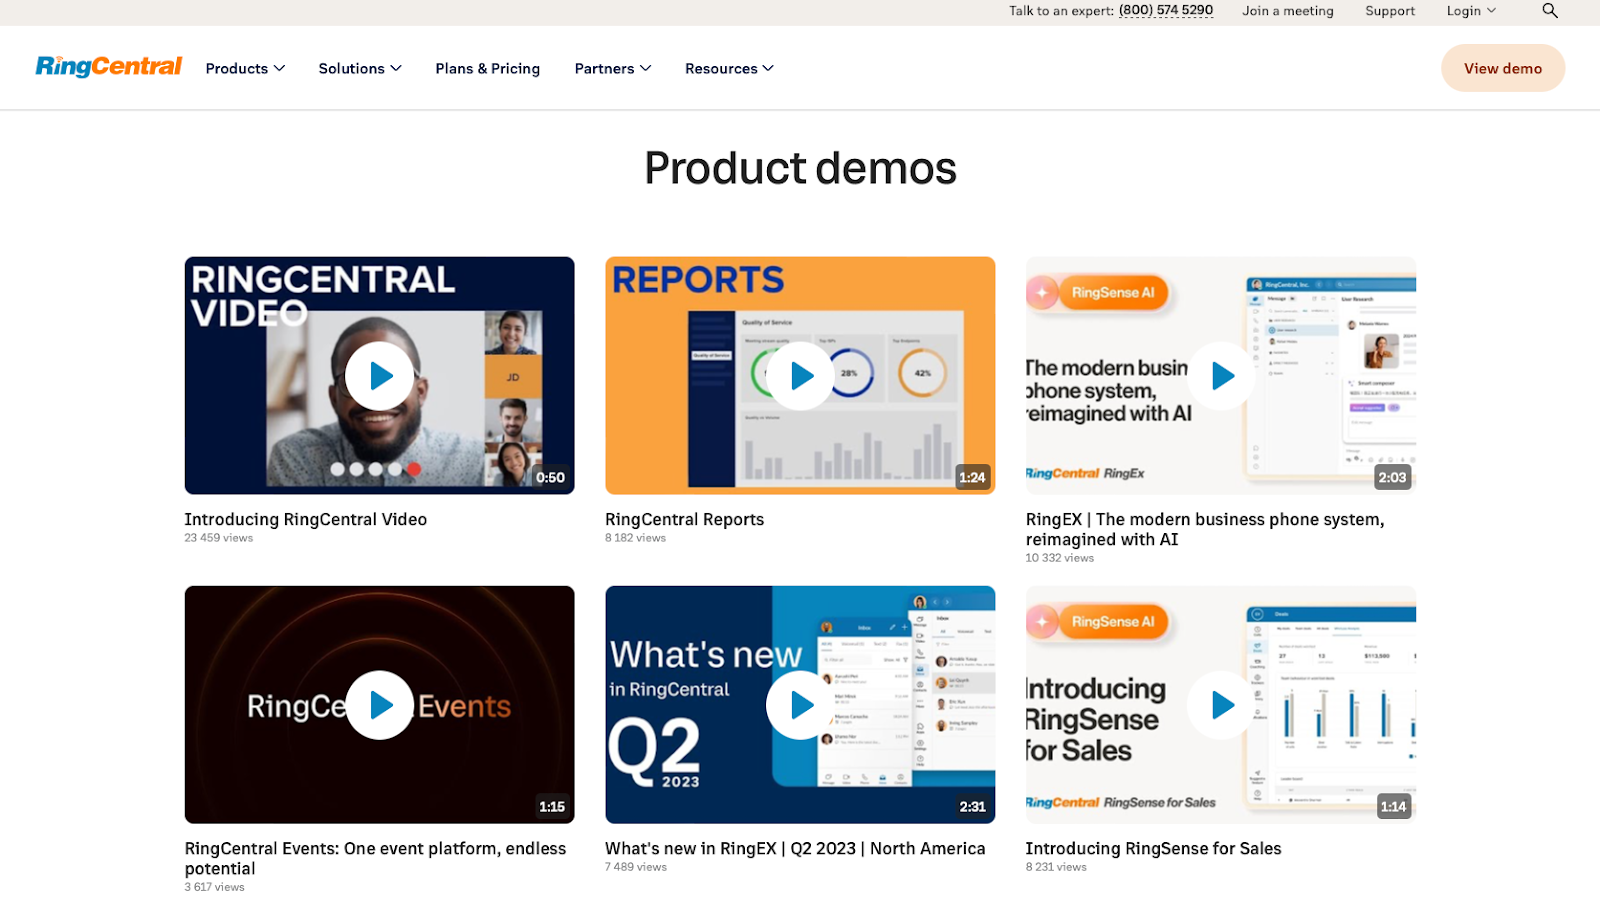Open the Introducing RingSense for Sales title
The width and height of the screenshot is (1600, 909).
[x=1153, y=848]
